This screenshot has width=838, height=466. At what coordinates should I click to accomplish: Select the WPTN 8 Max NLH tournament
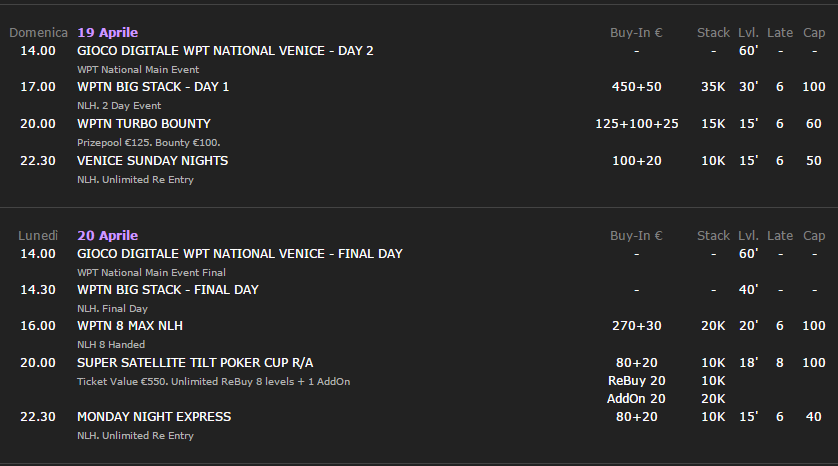pos(130,325)
